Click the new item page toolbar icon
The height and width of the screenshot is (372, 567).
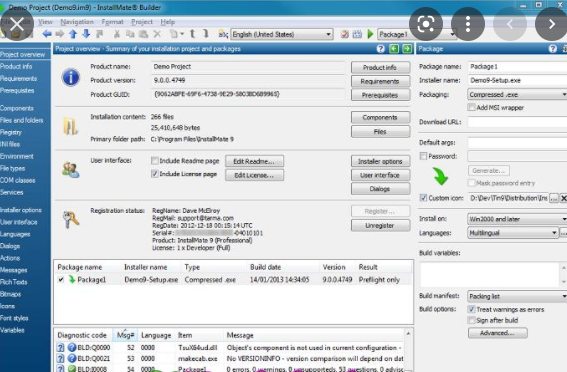tap(174, 34)
